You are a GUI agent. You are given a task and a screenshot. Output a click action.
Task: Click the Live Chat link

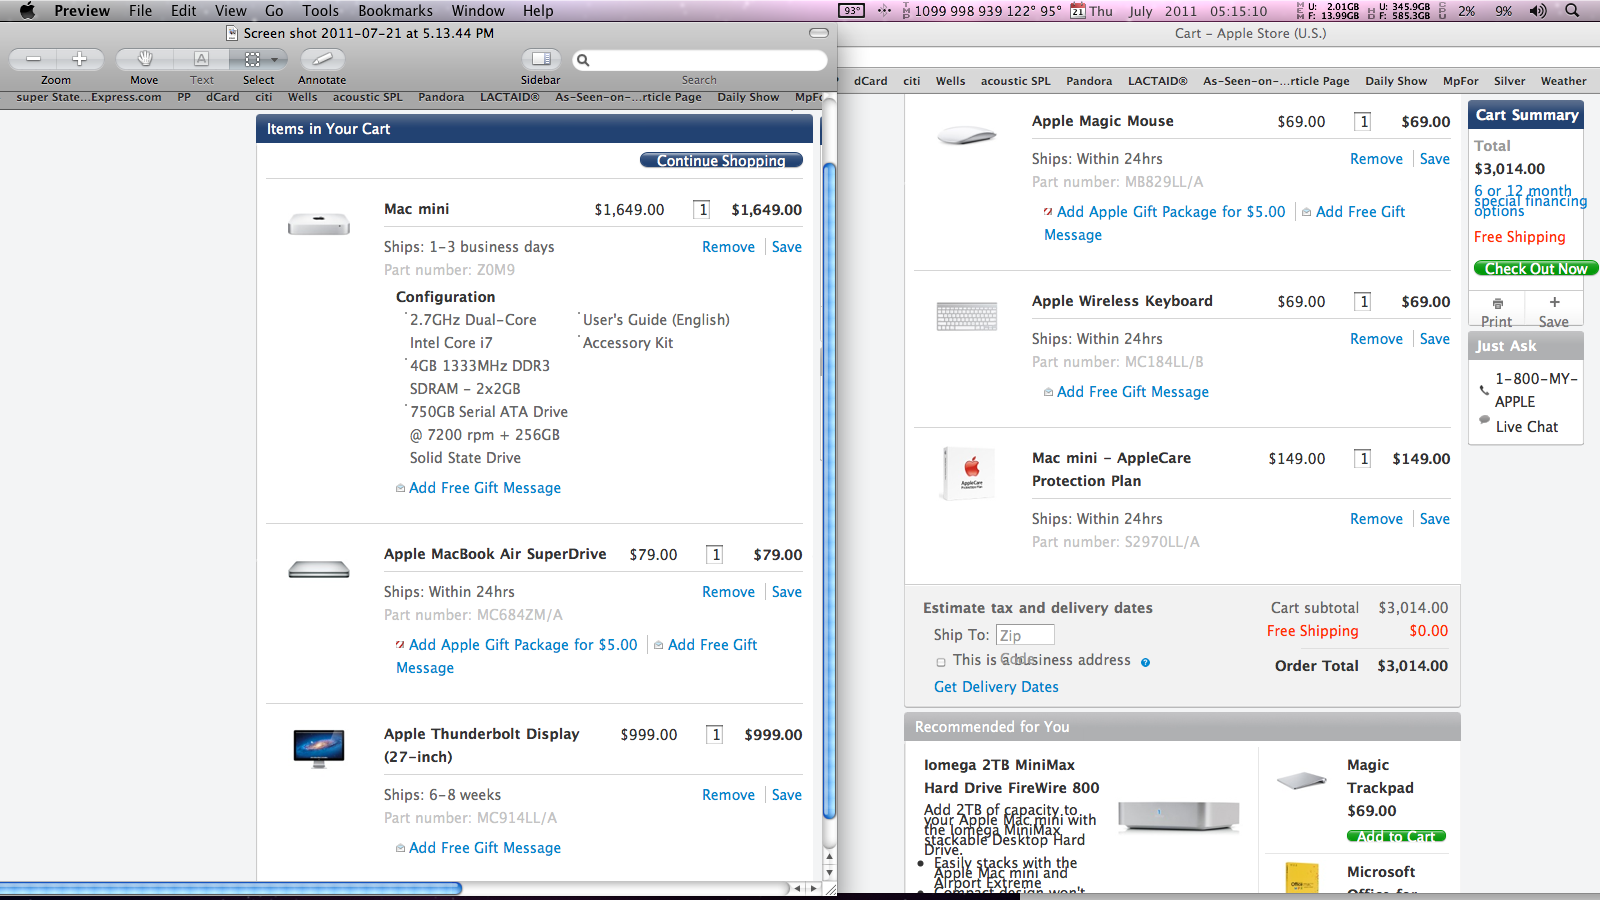(x=1527, y=427)
